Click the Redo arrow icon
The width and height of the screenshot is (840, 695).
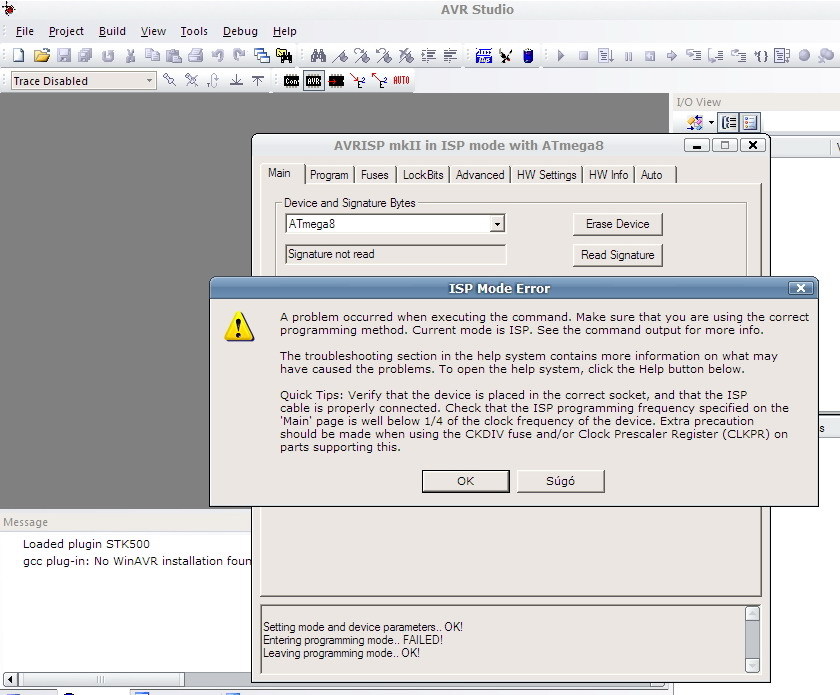pos(239,55)
